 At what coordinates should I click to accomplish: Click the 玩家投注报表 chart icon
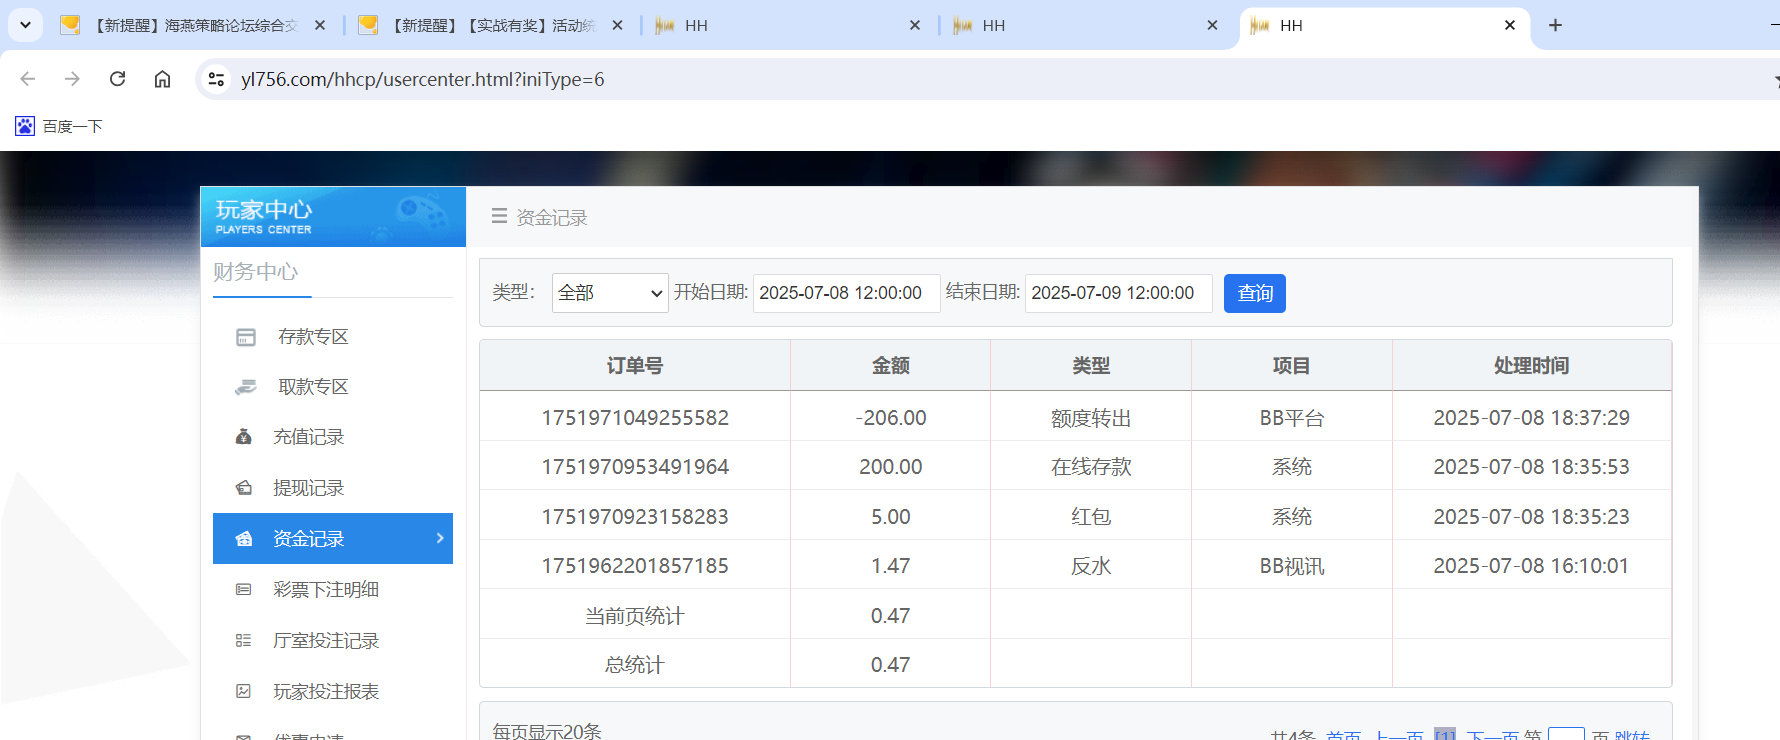243,692
